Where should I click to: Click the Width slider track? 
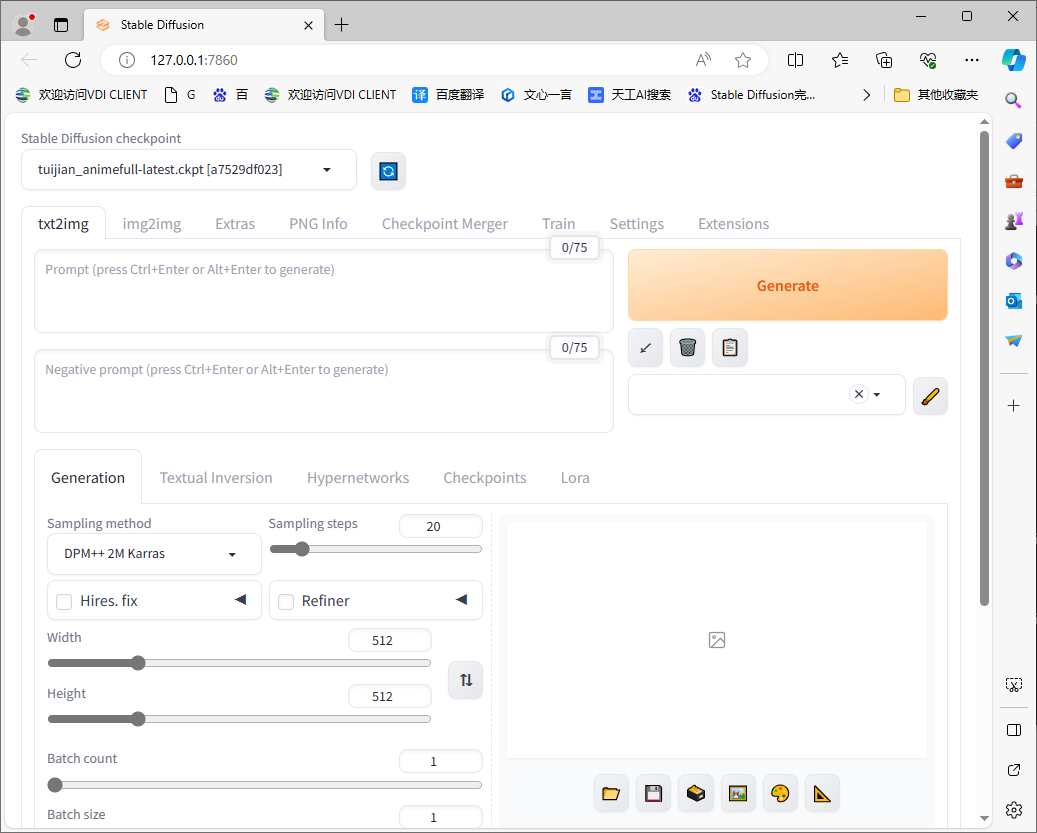click(x=239, y=663)
